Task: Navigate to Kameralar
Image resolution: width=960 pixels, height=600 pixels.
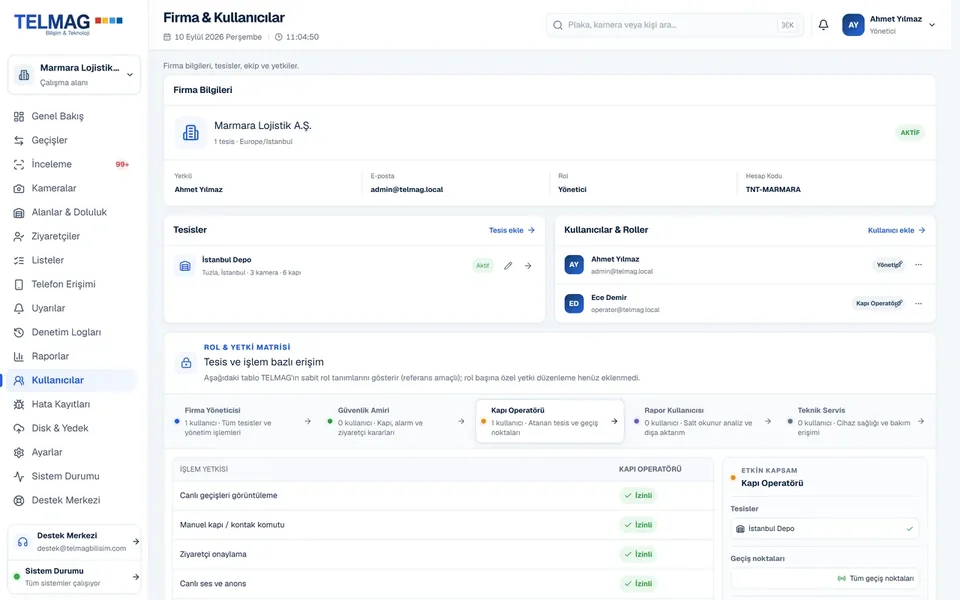Action: (x=72, y=188)
